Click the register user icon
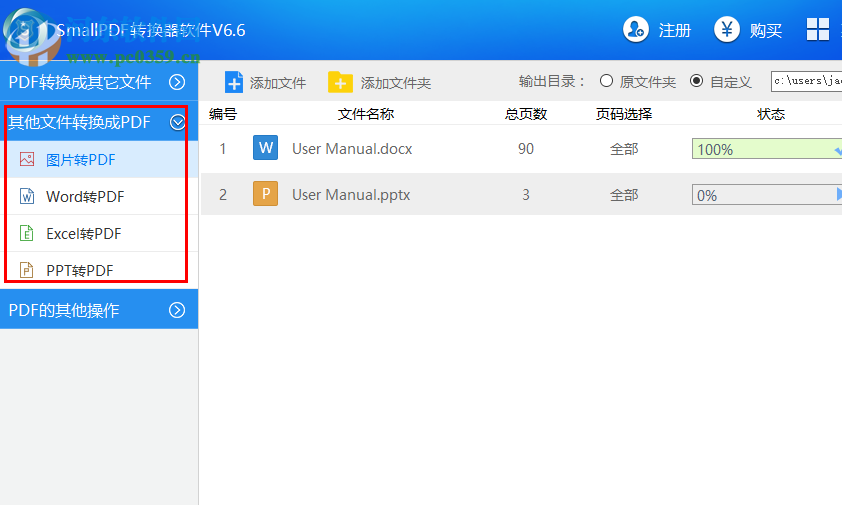The image size is (842, 505). point(636,29)
